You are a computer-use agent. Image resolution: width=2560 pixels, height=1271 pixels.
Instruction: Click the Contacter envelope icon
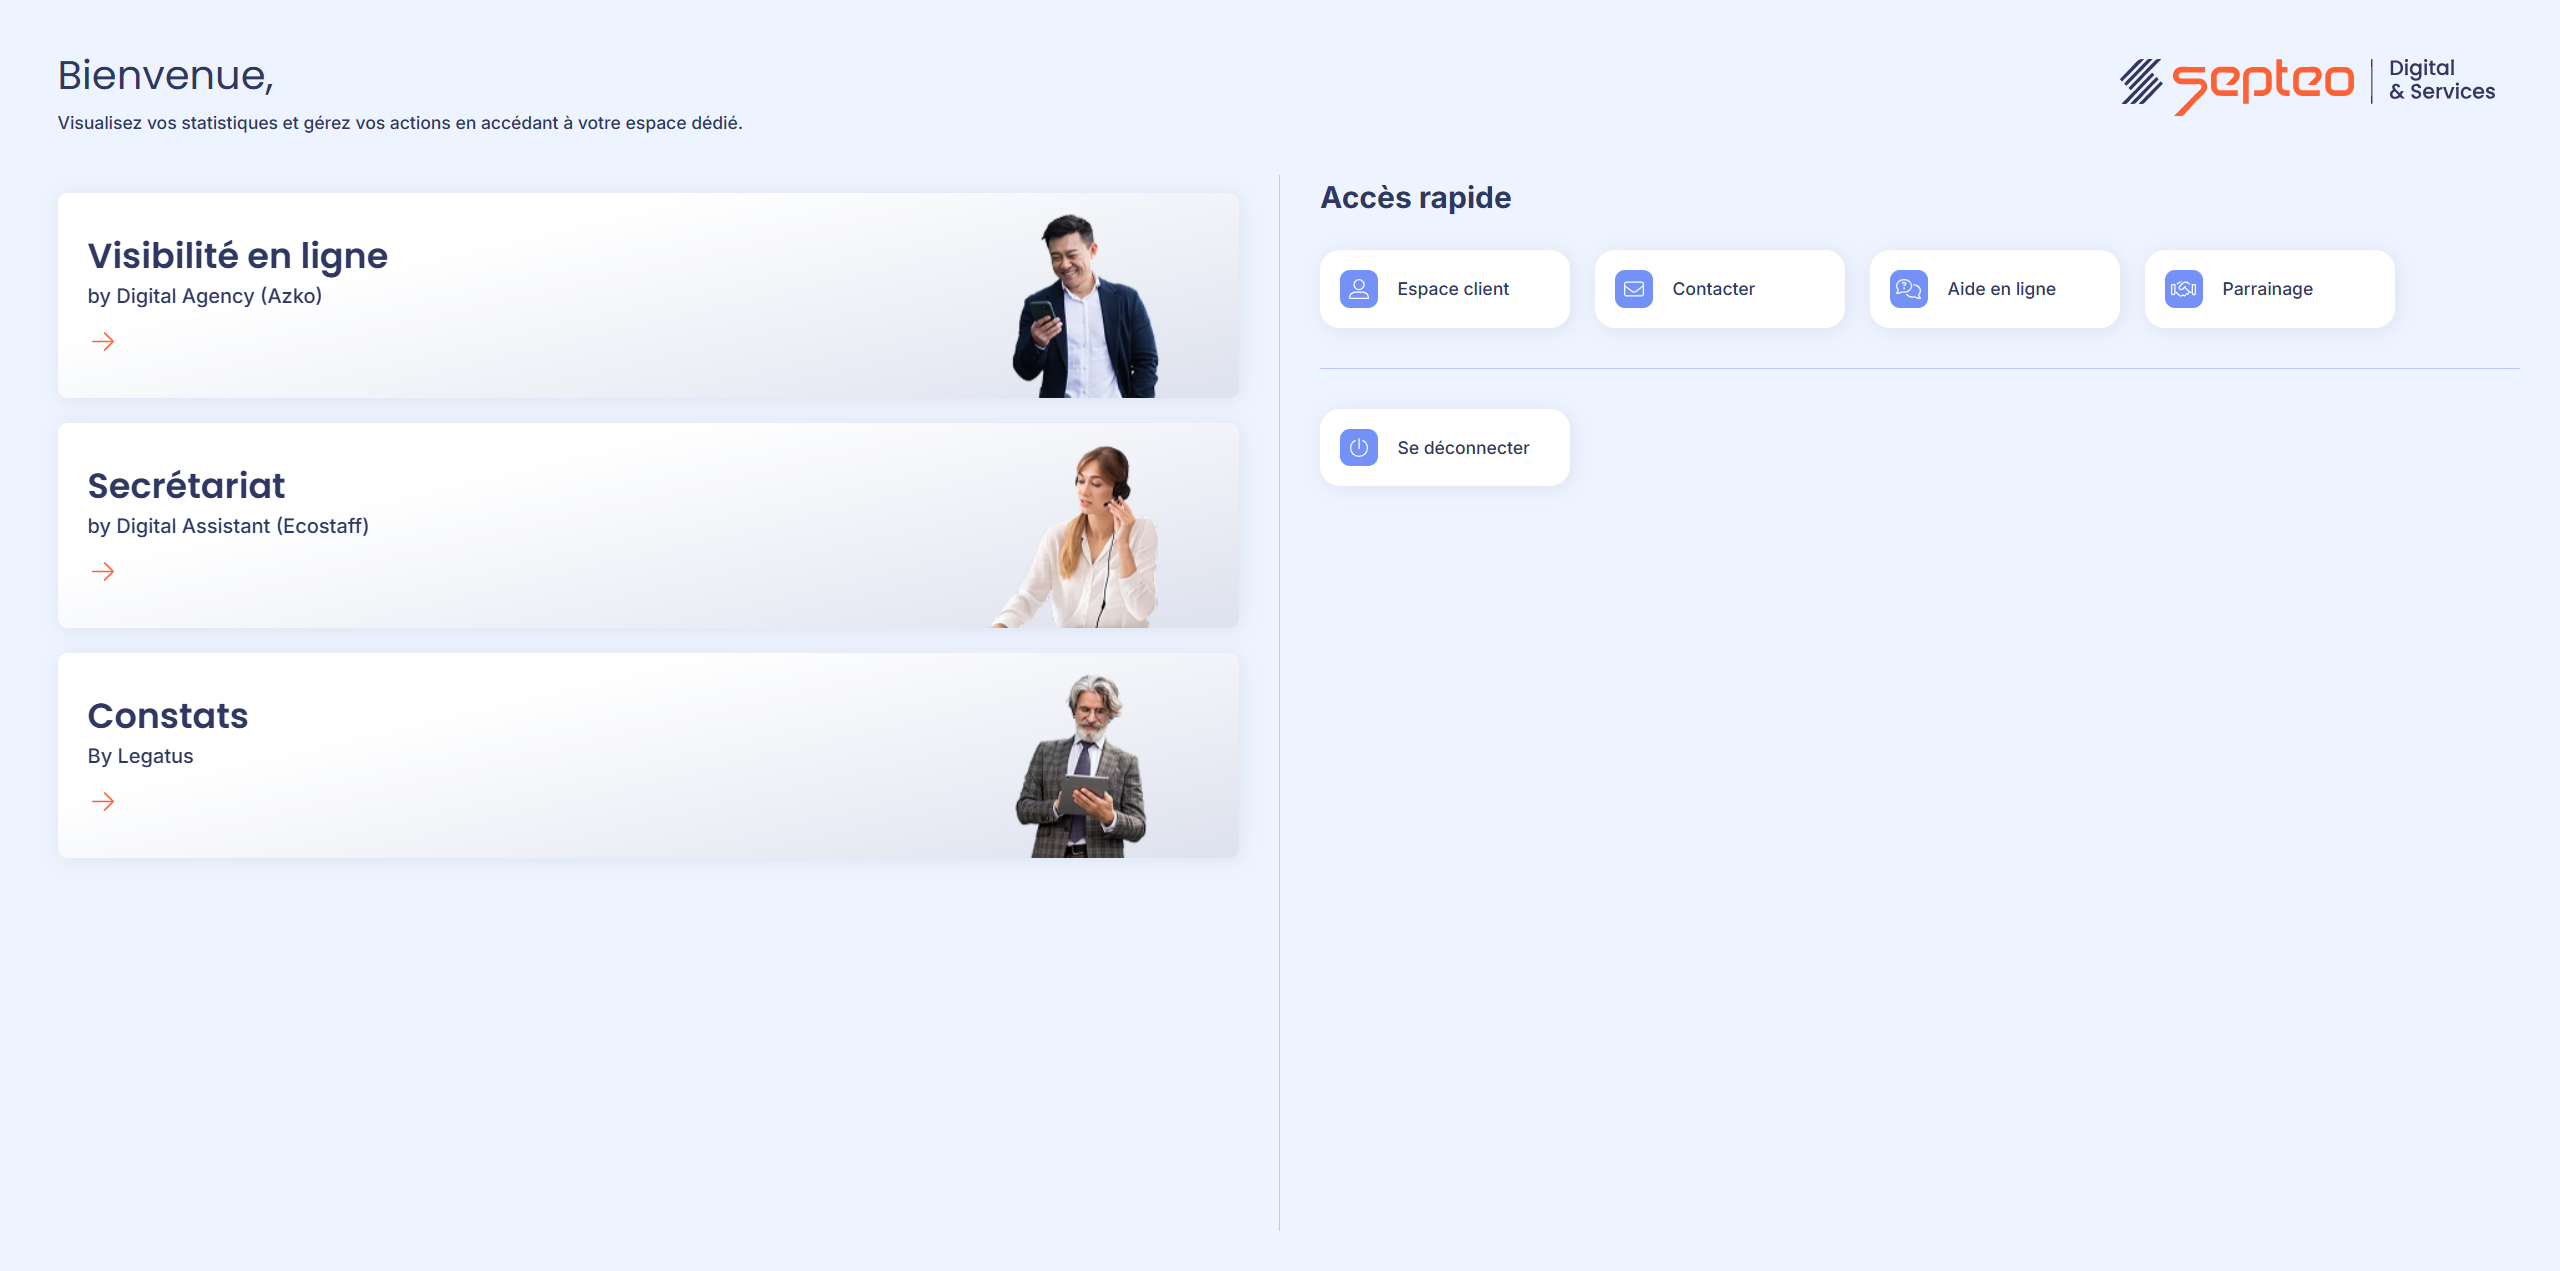(x=1633, y=289)
